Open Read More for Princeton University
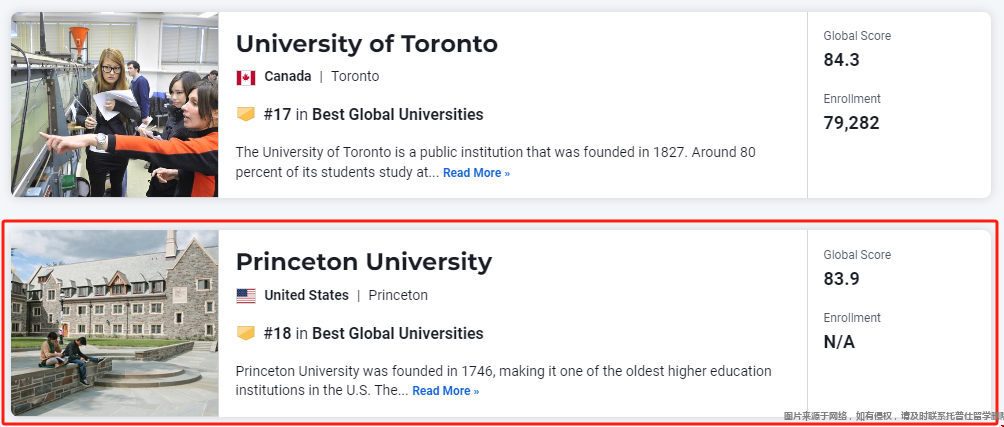1004x427 pixels. point(446,391)
